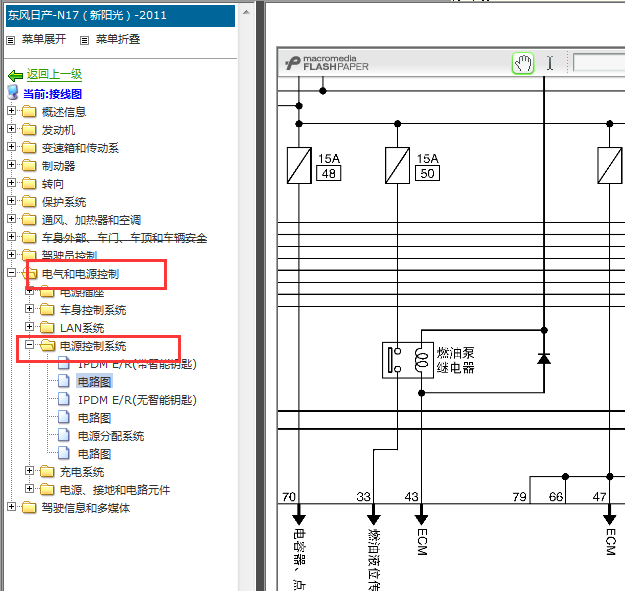This screenshot has height=591, width=625.
Task: Click the LAN系统 folder icon
Action: coord(47,327)
